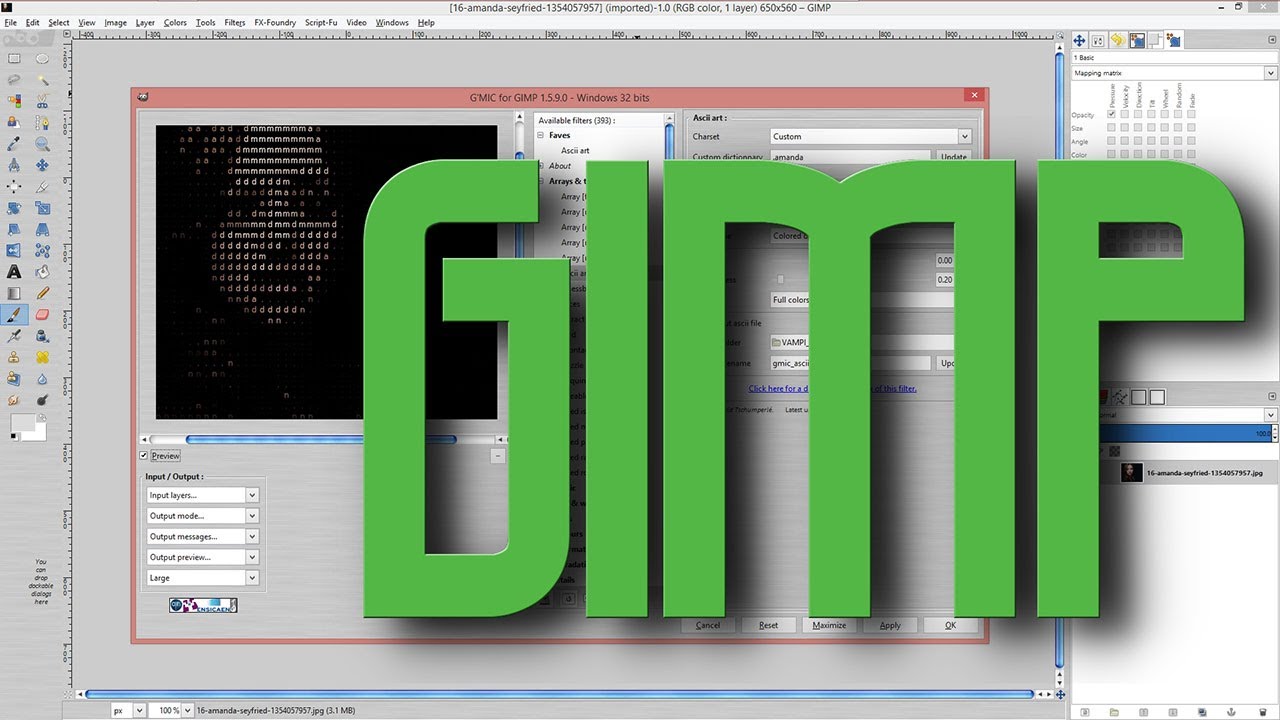The height and width of the screenshot is (720, 1280).
Task: Select the Free Select lasso tool
Action: [x=14, y=79]
